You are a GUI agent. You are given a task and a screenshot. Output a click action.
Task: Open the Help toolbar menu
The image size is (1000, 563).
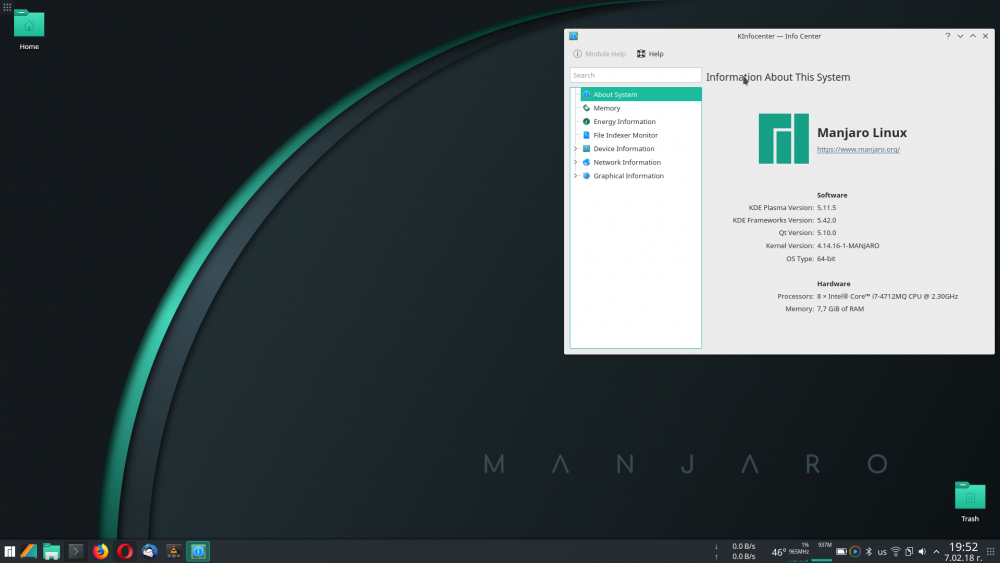650,54
